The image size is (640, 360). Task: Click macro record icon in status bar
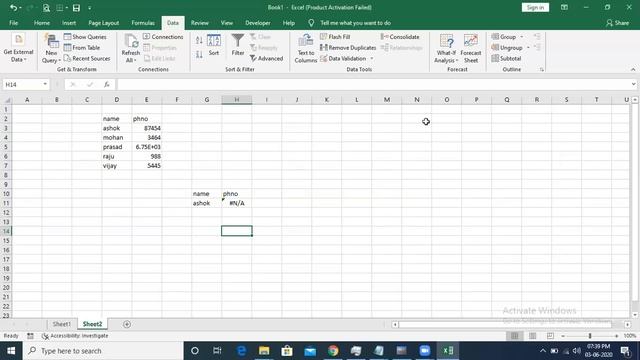[x=30, y=336]
